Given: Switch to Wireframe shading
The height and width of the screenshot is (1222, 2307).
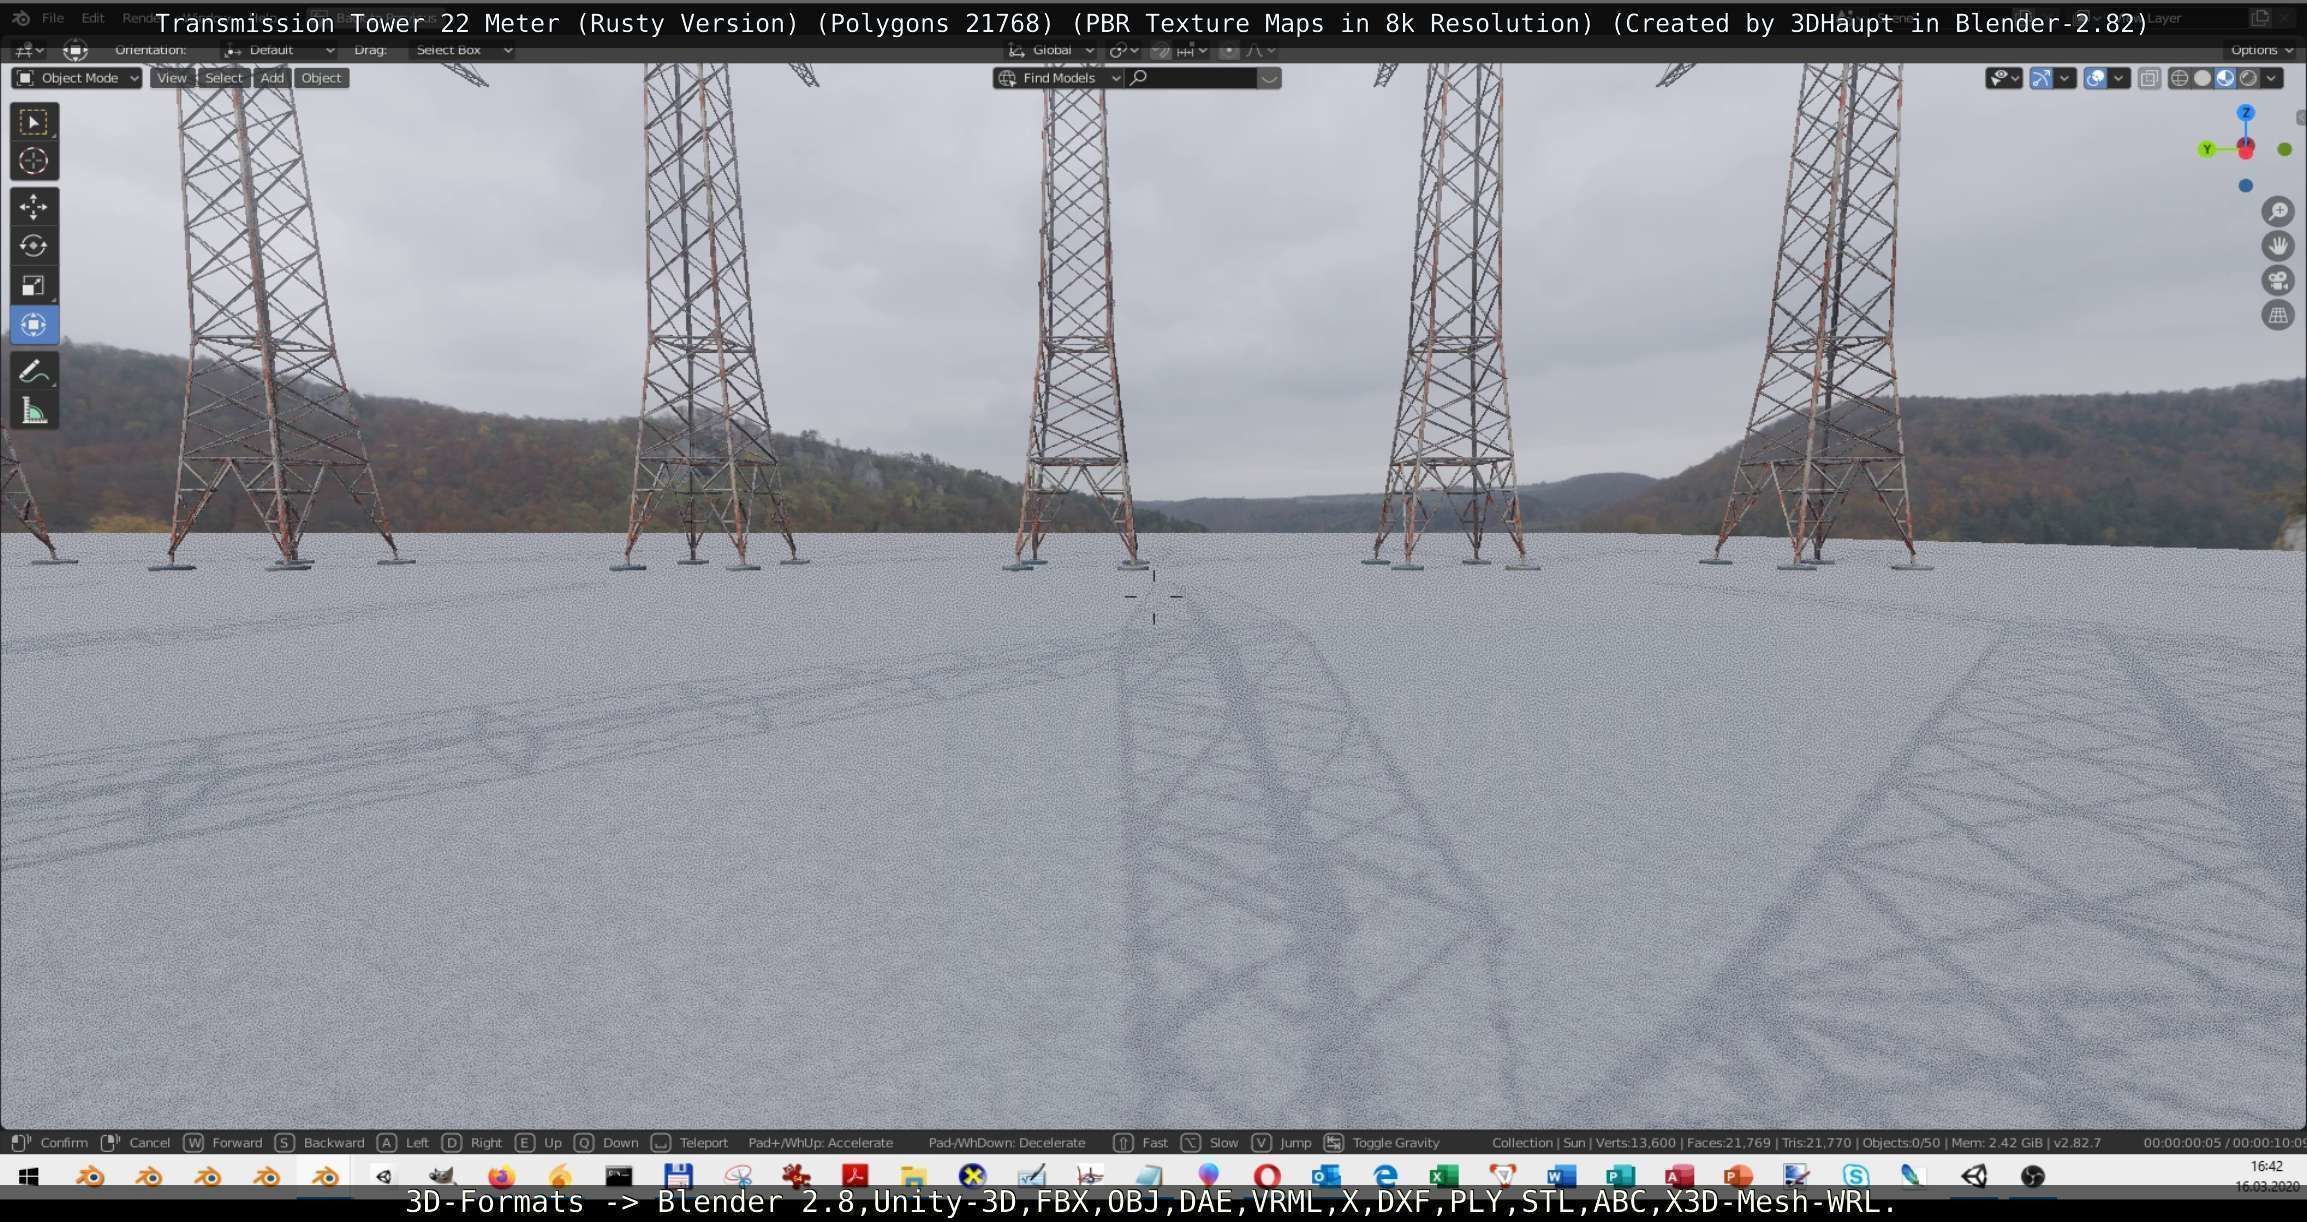Looking at the screenshot, I should click(x=2180, y=78).
